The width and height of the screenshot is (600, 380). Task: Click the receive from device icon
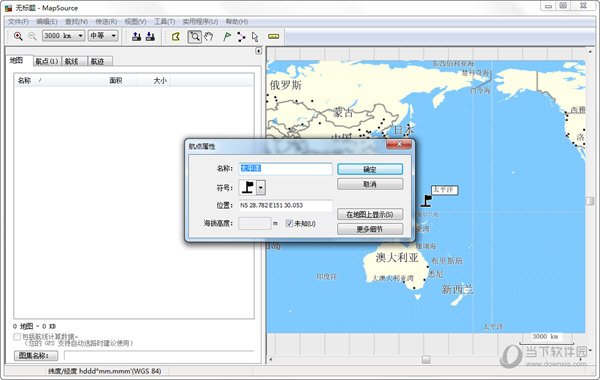(150, 36)
